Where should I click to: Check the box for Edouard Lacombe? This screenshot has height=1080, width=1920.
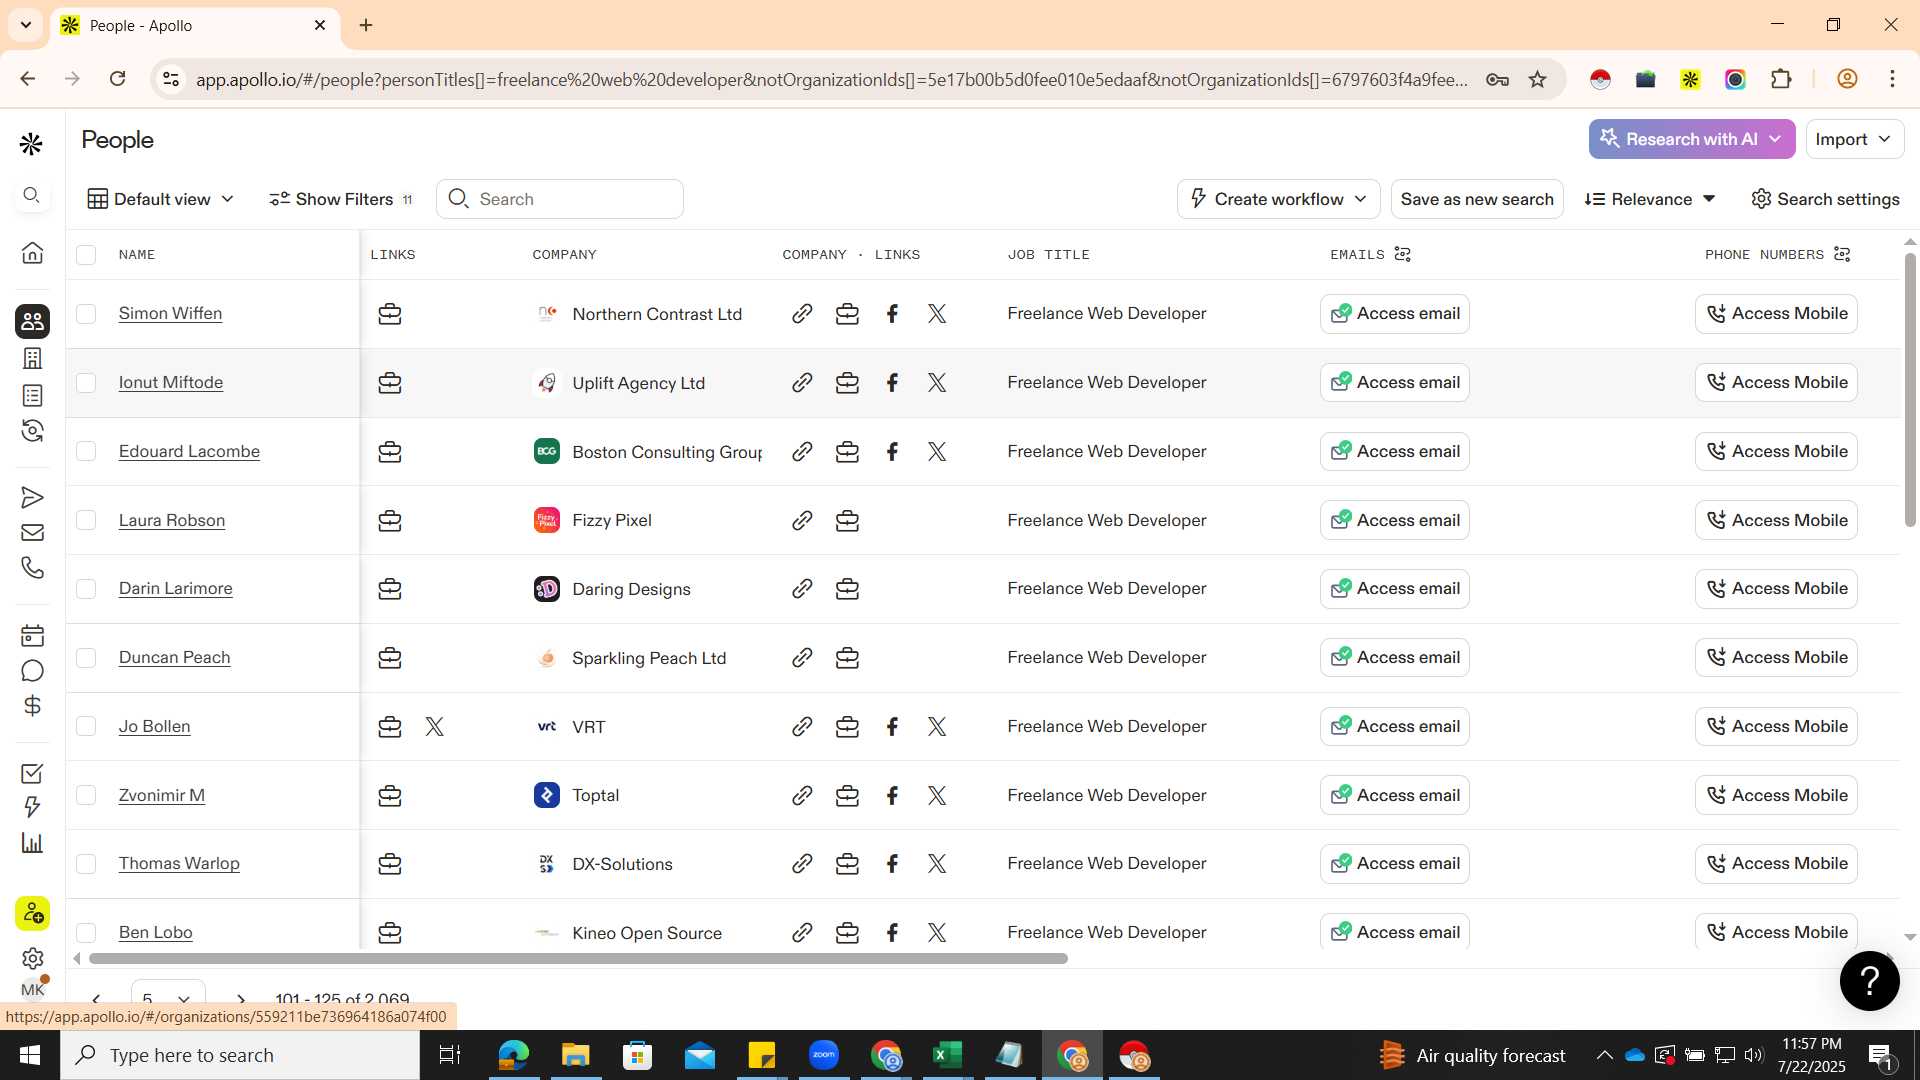(x=86, y=452)
